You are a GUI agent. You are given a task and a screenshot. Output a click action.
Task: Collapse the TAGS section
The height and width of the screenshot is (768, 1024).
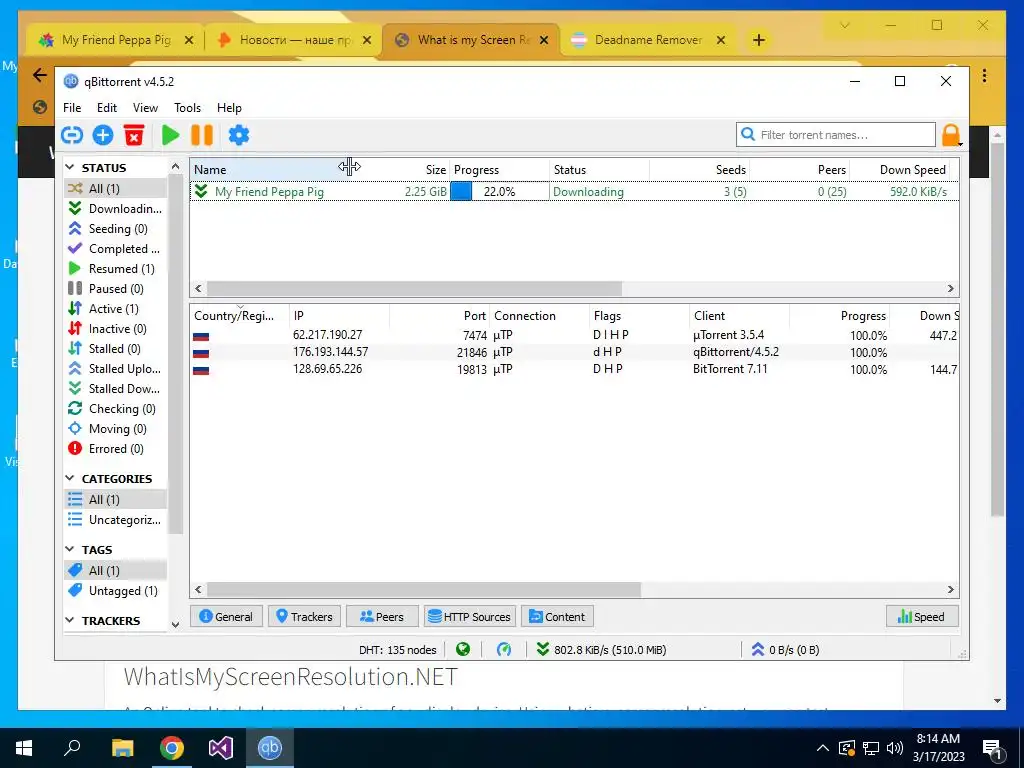coord(70,549)
